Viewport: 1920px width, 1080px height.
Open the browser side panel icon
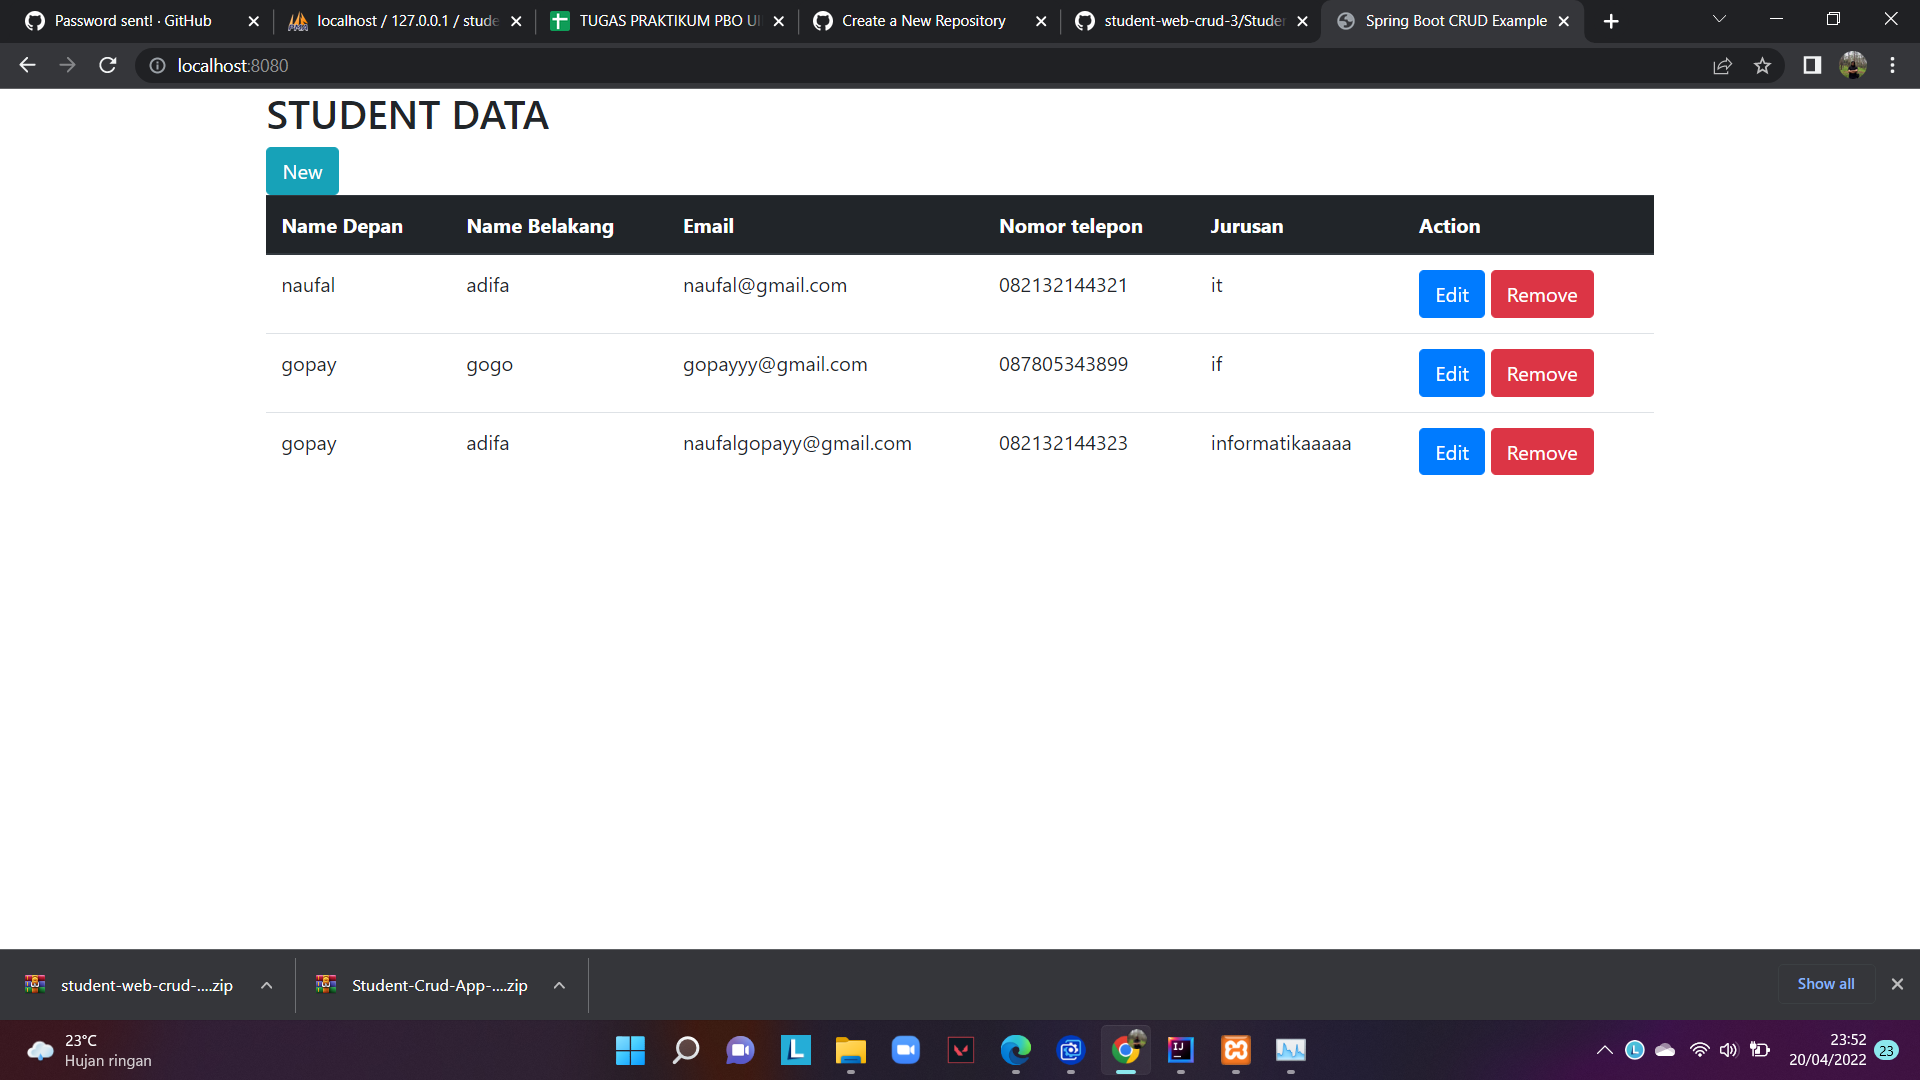pyautogui.click(x=1812, y=65)
